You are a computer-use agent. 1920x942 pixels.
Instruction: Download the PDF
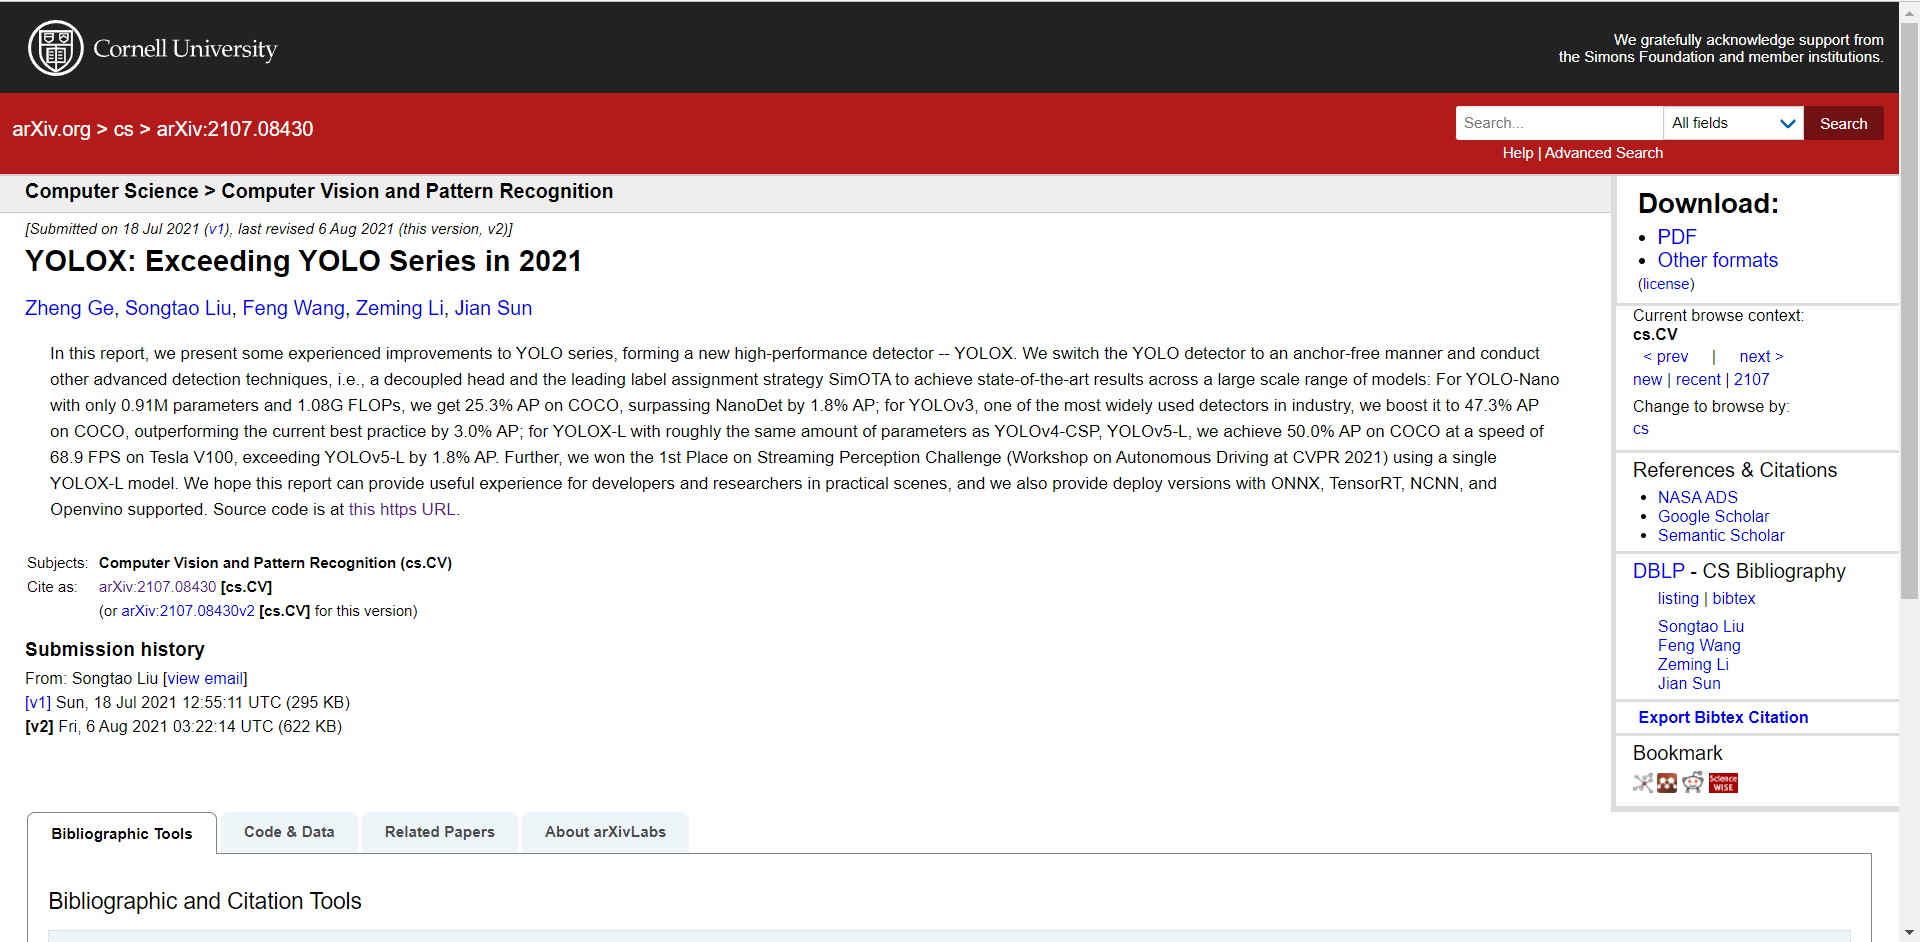tap(1677, 237)
